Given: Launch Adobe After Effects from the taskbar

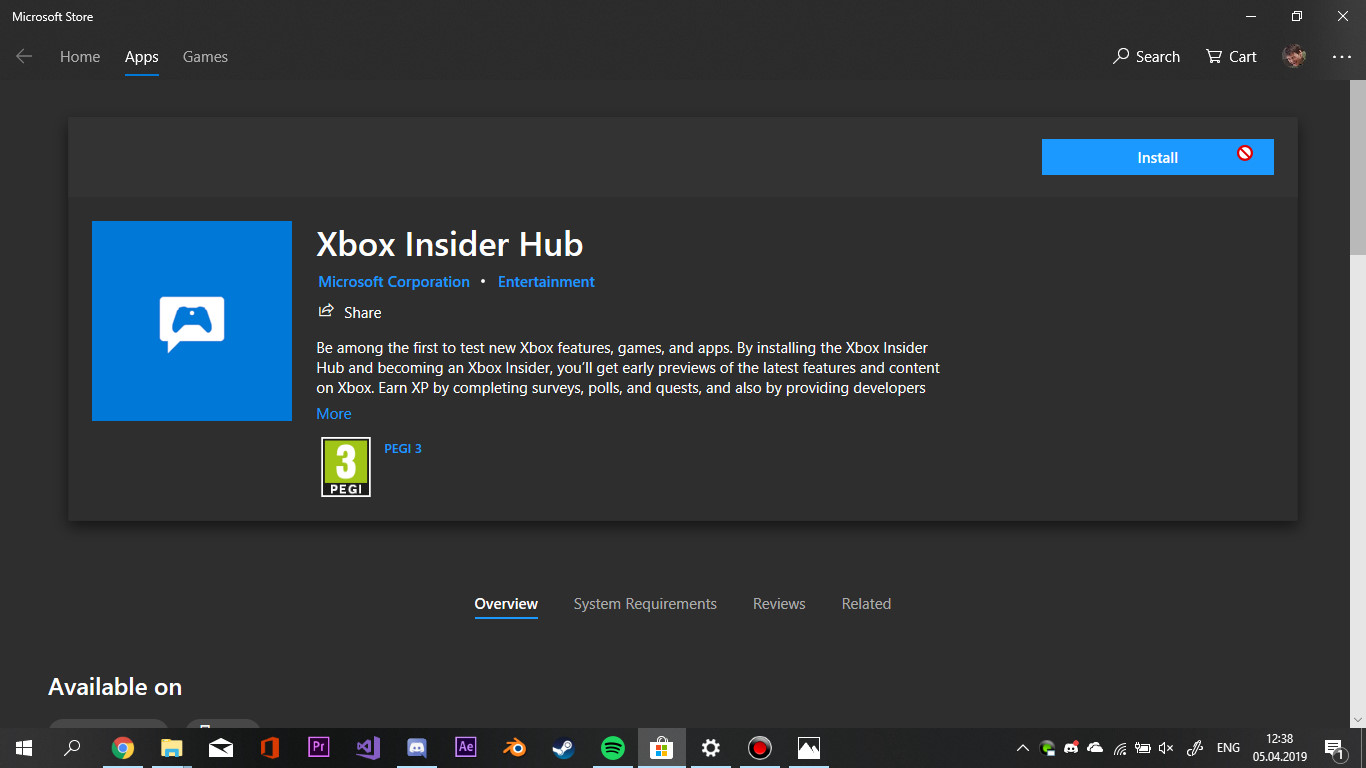Looking at the screenshot, I should 466,748.
